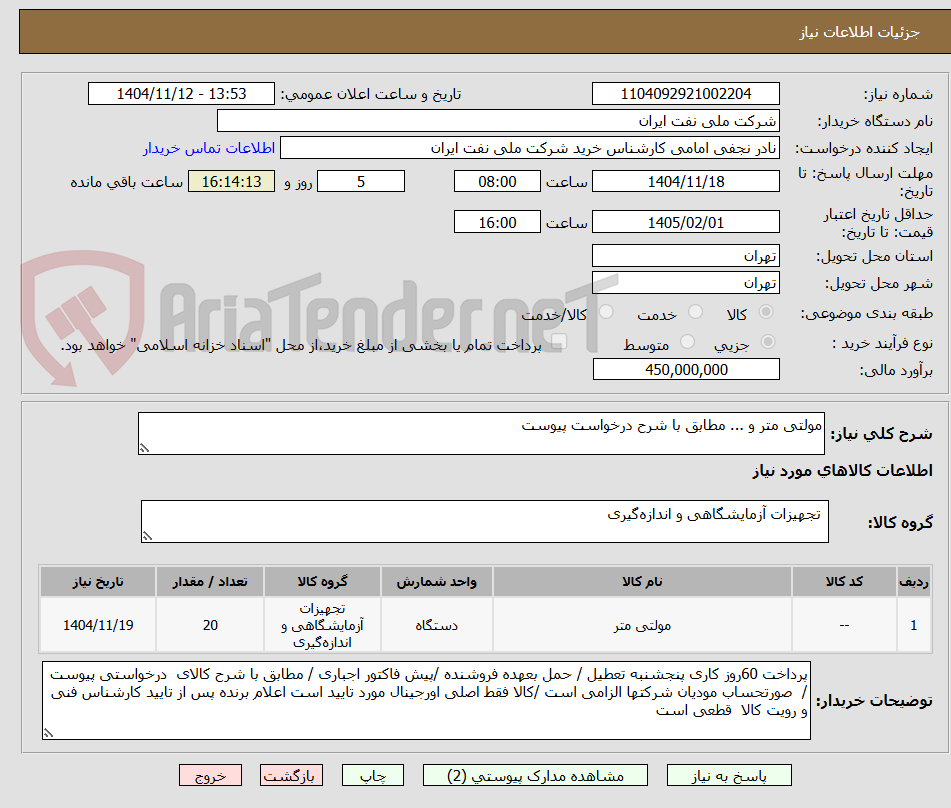Click the general need description text area
The height and width of the screenshot is (808, 951).
pyautogui.click(x=481, y=433)
